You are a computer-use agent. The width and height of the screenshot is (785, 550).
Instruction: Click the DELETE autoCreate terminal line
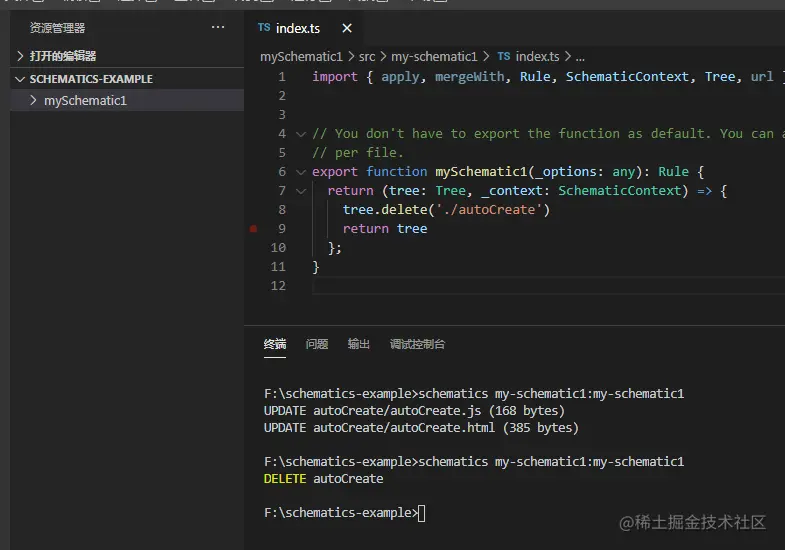click(323, 478)
